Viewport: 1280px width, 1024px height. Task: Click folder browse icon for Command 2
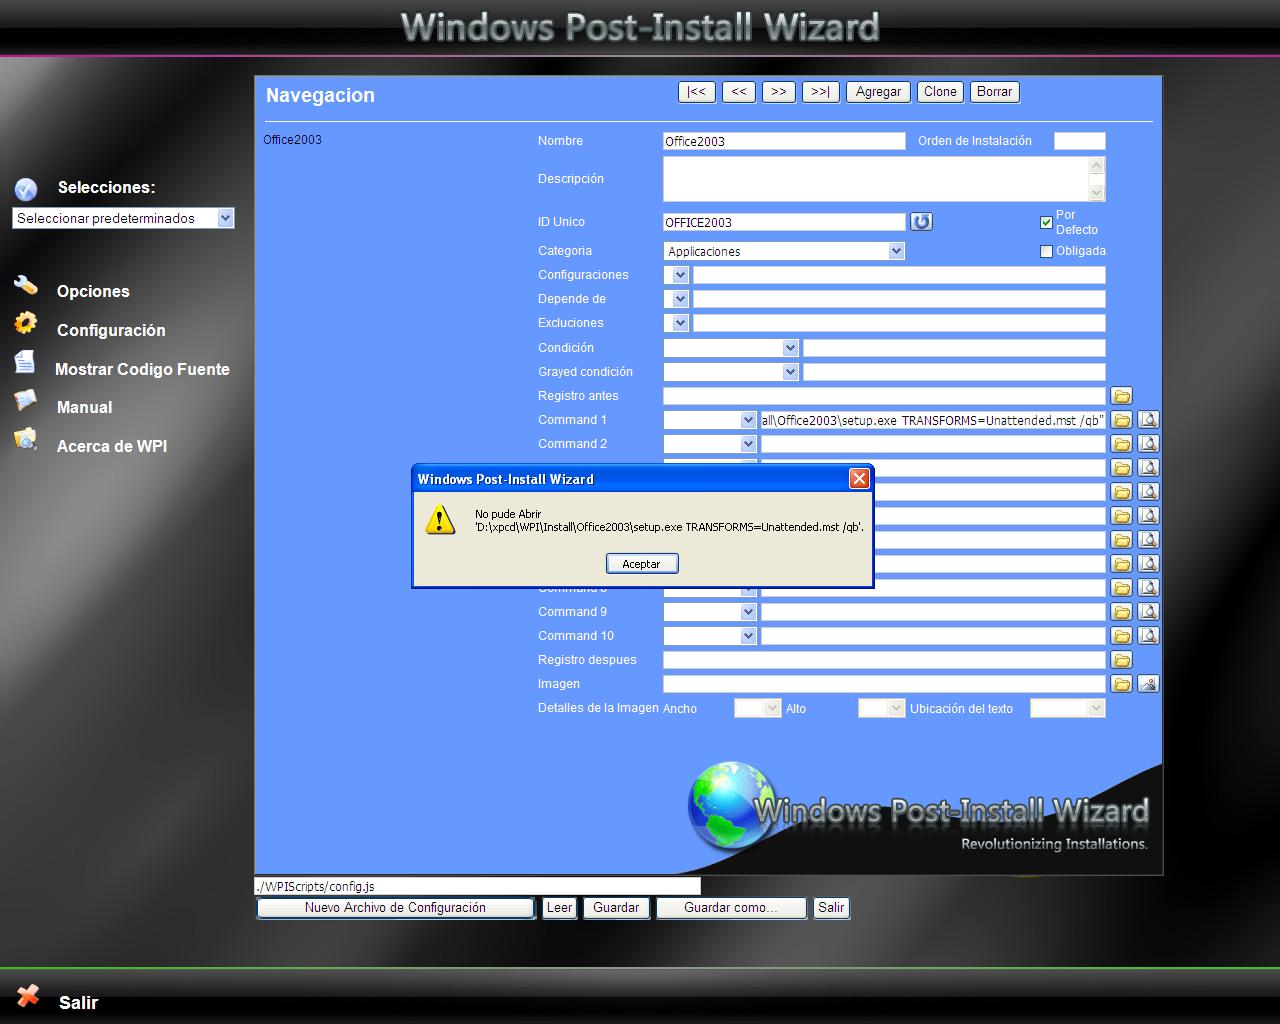[x=1121, y=444]
